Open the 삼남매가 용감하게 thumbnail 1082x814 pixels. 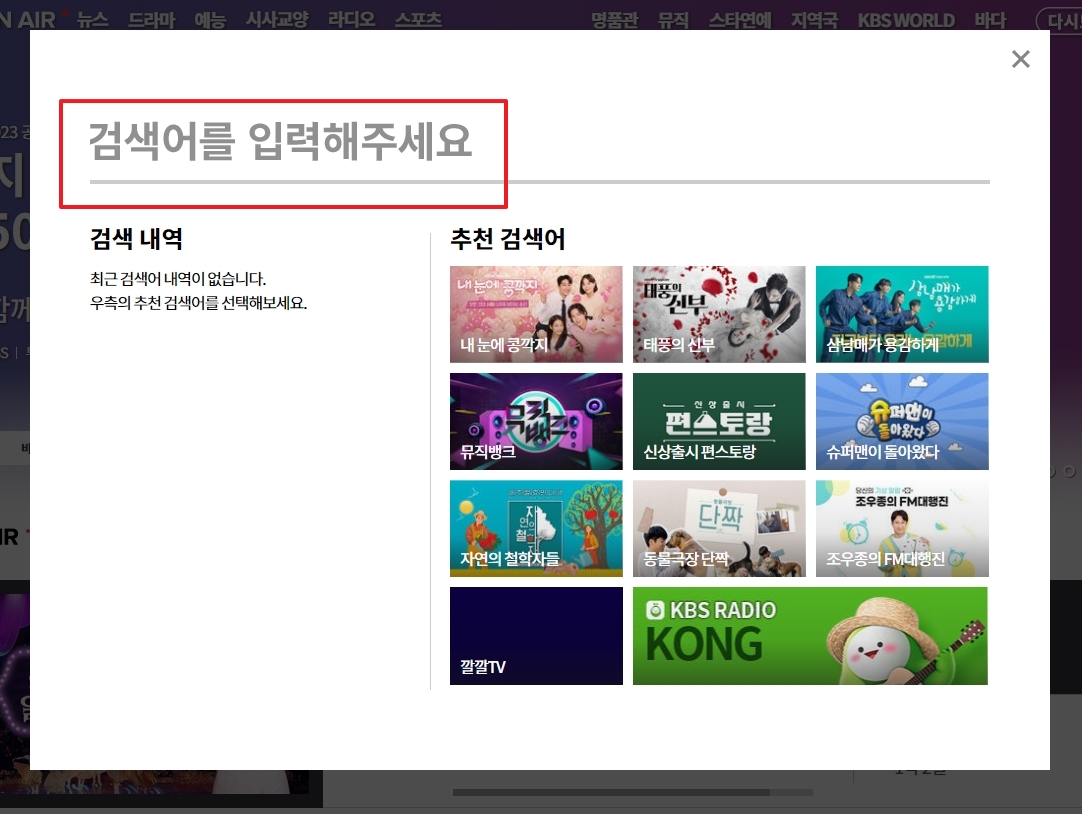(x=902, y=314)
